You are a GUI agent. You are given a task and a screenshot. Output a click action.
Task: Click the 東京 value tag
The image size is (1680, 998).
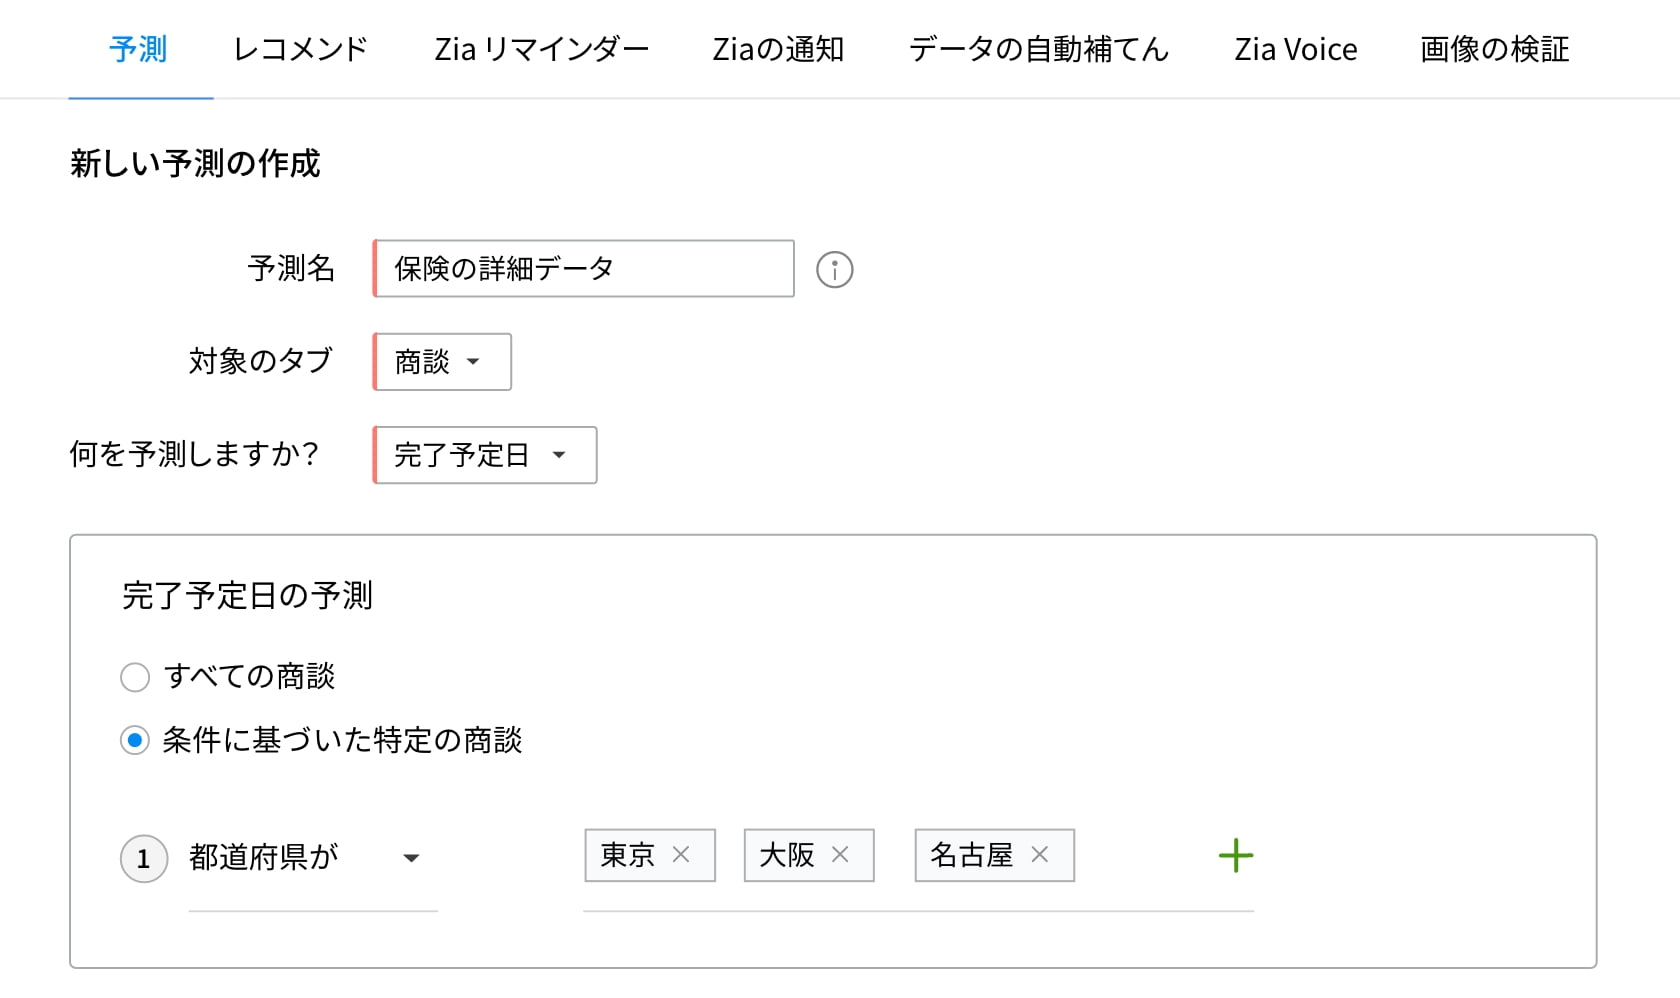[x=627, y=855]
